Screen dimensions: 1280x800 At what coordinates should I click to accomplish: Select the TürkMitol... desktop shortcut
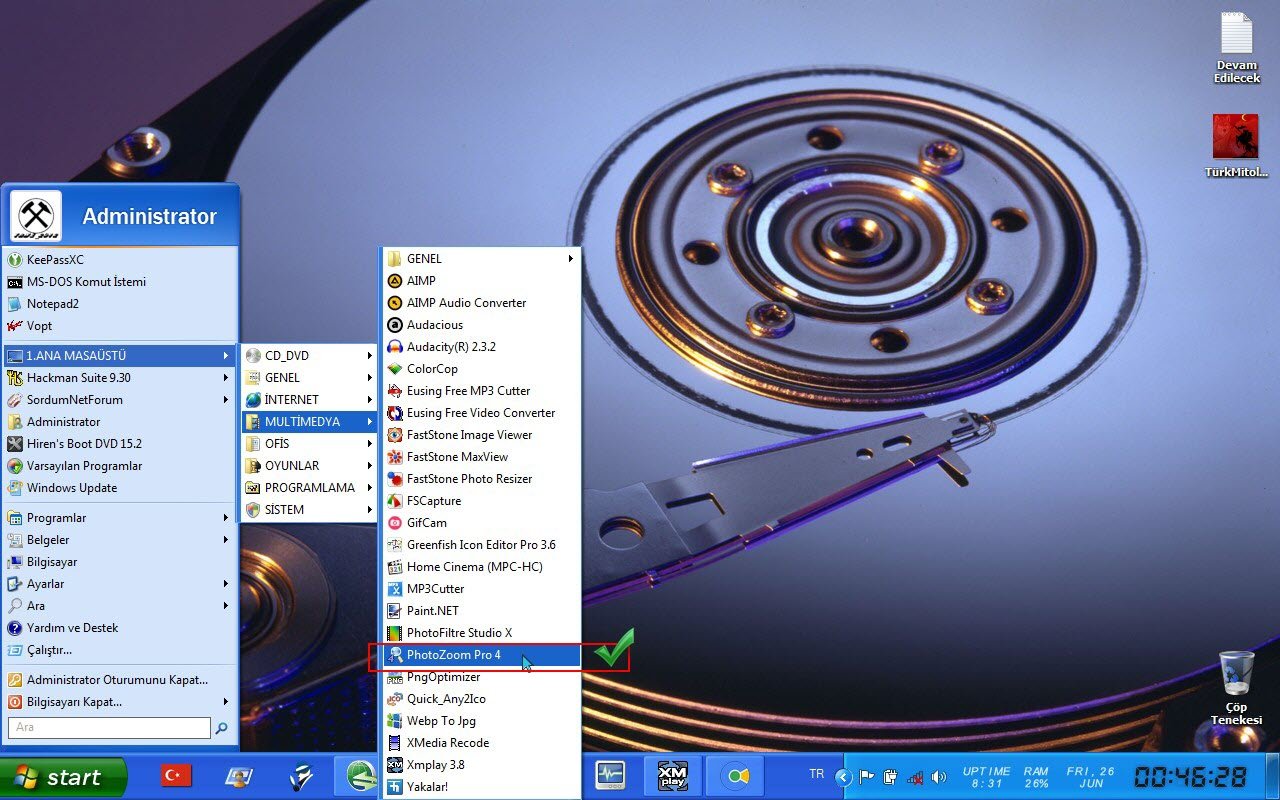point(1237,145)
